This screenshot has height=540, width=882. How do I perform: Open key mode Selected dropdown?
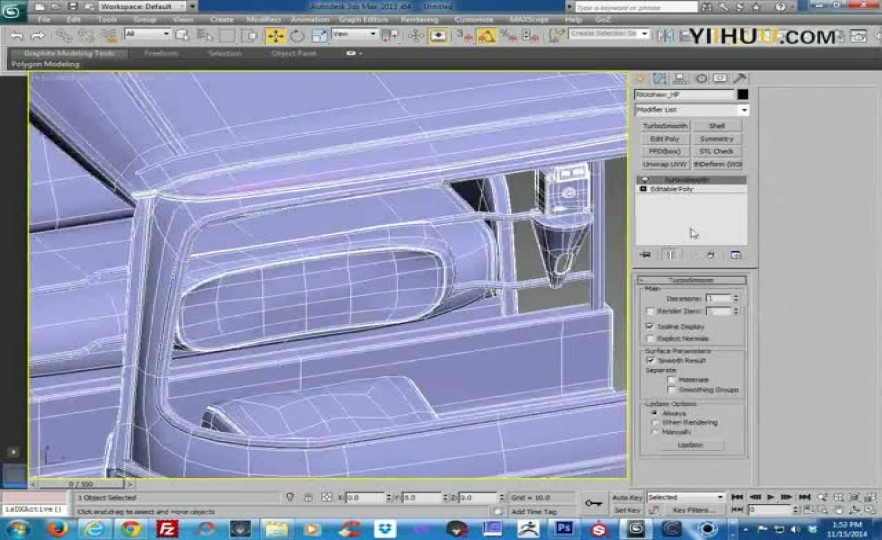click(685, 497)
